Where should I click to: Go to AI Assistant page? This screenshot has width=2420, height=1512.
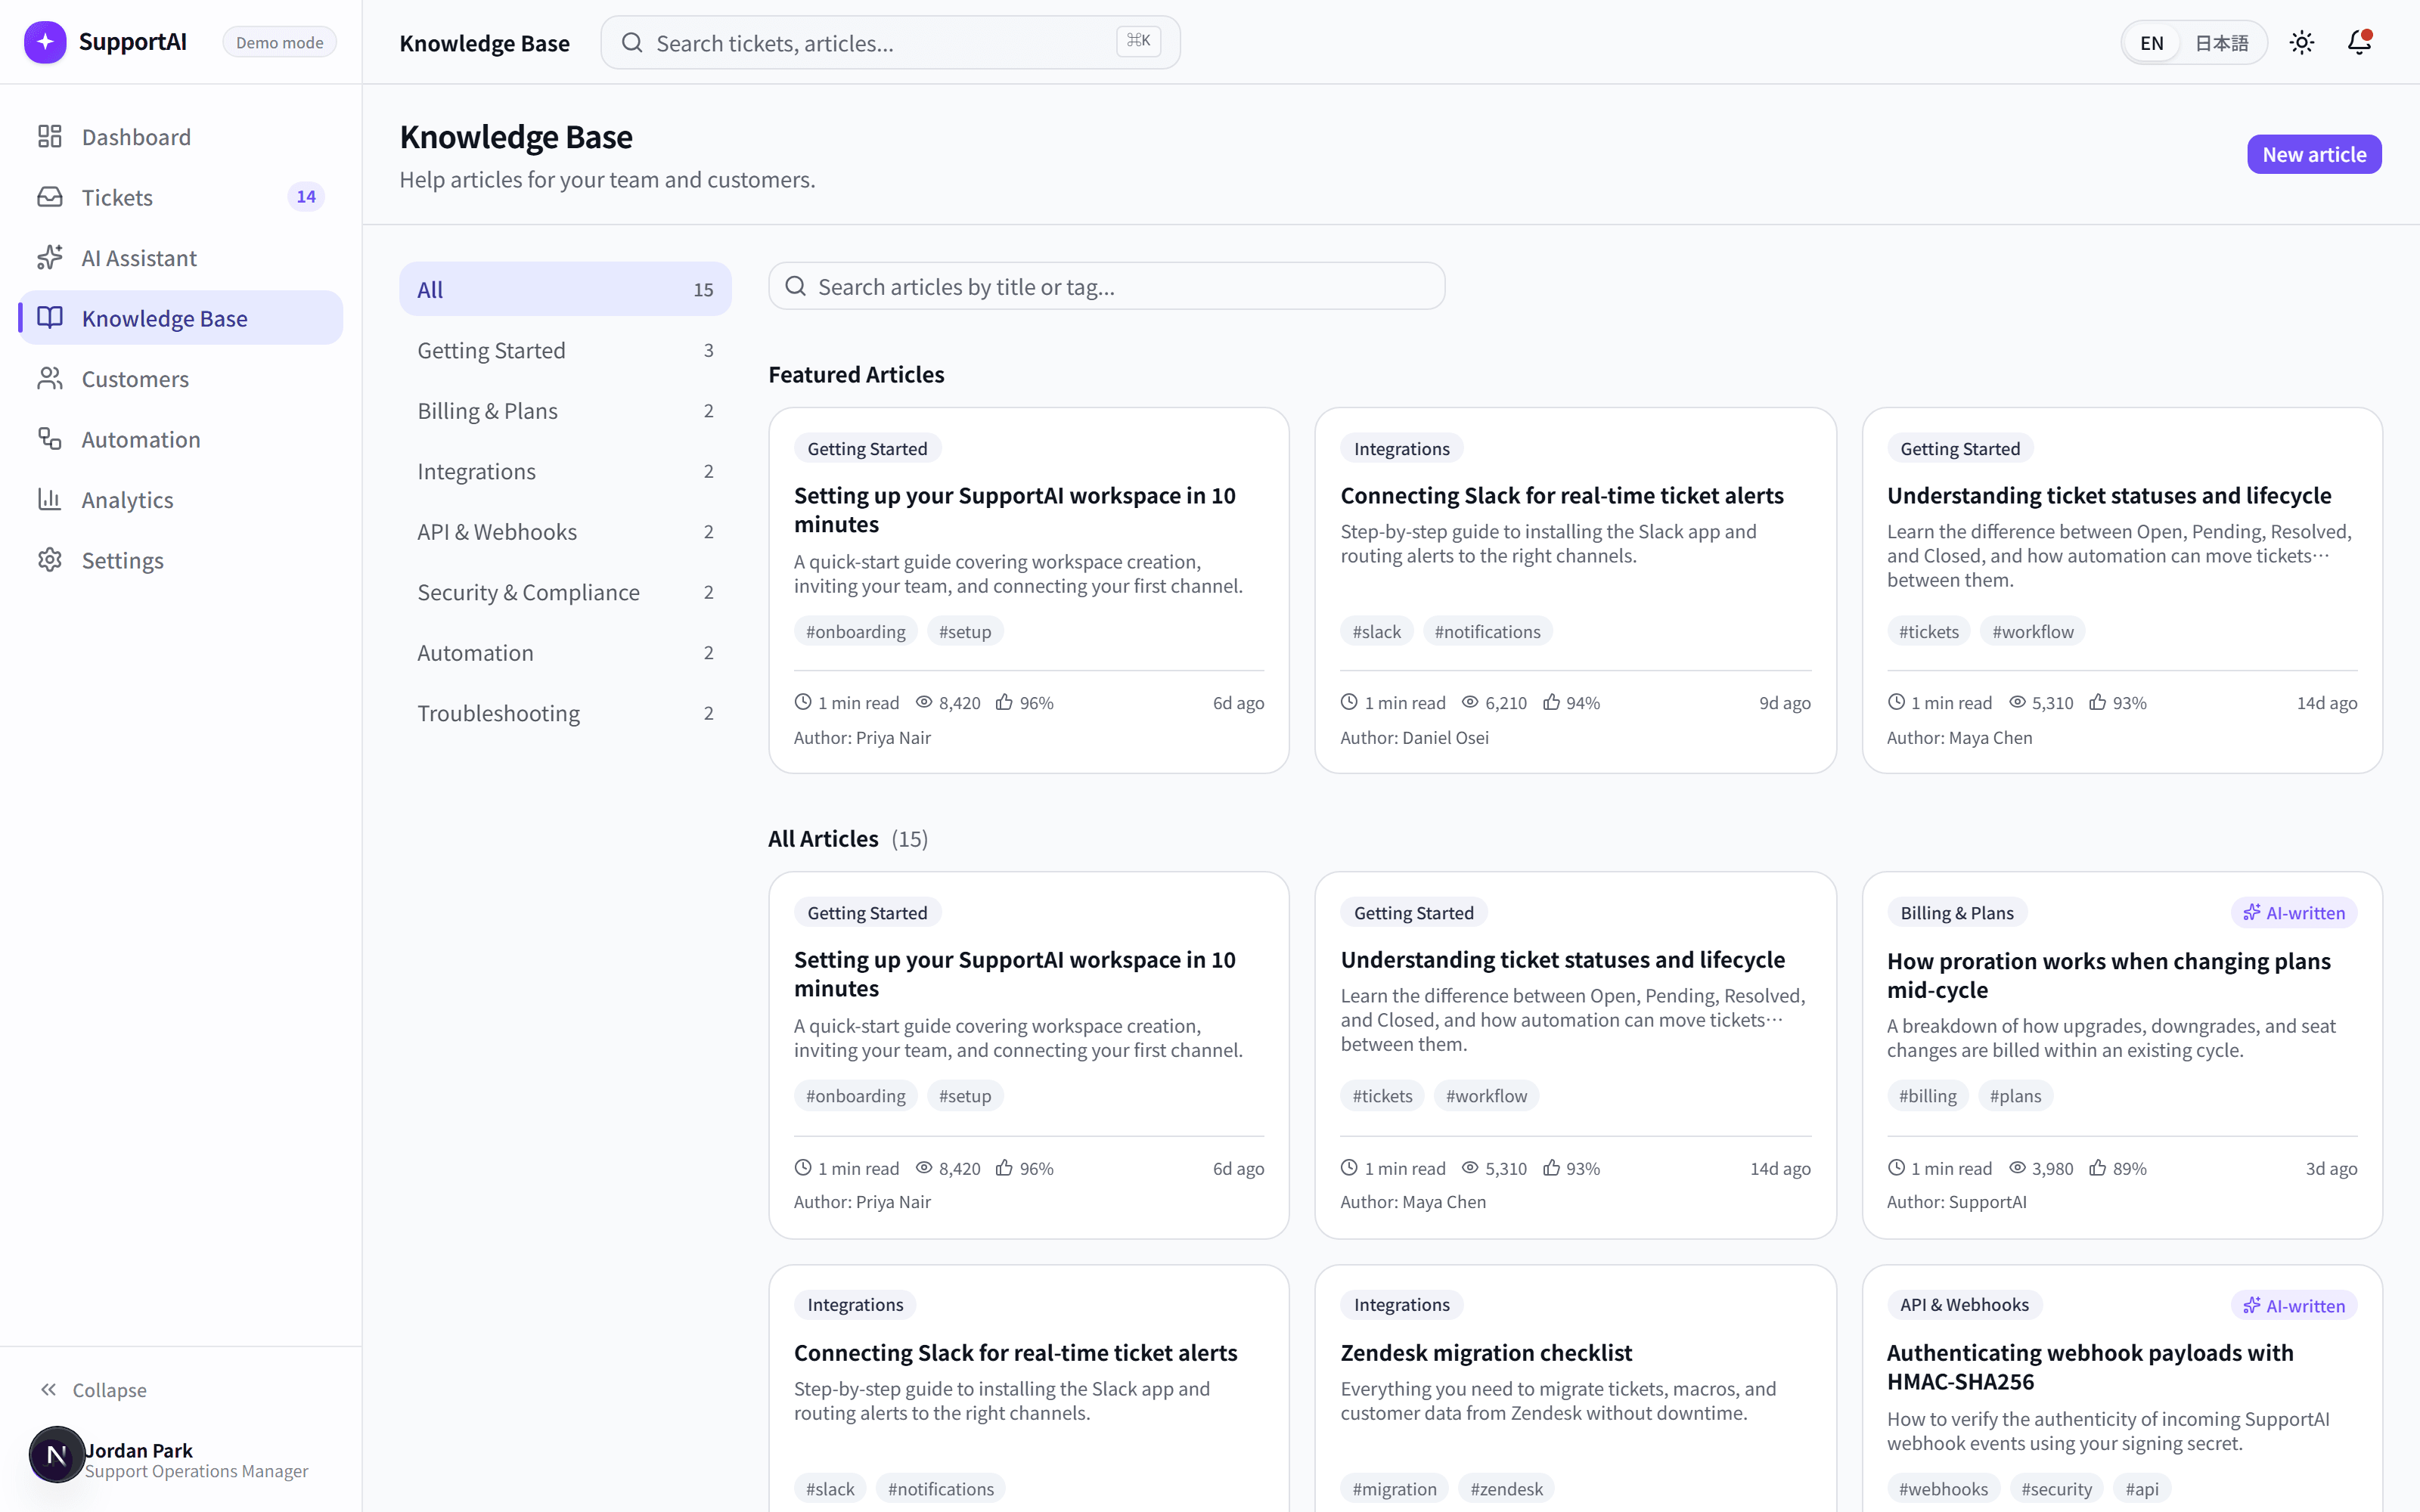pyautogui.click(x=181, y=257)
